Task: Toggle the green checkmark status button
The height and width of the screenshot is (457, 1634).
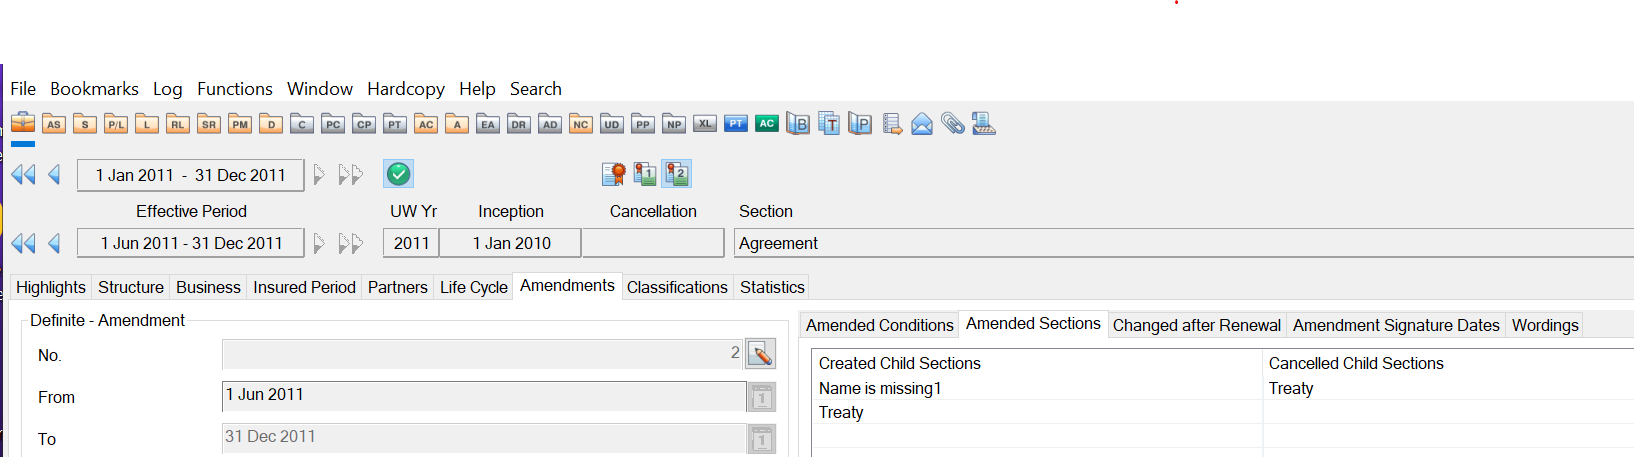Action: coord(398,174)
